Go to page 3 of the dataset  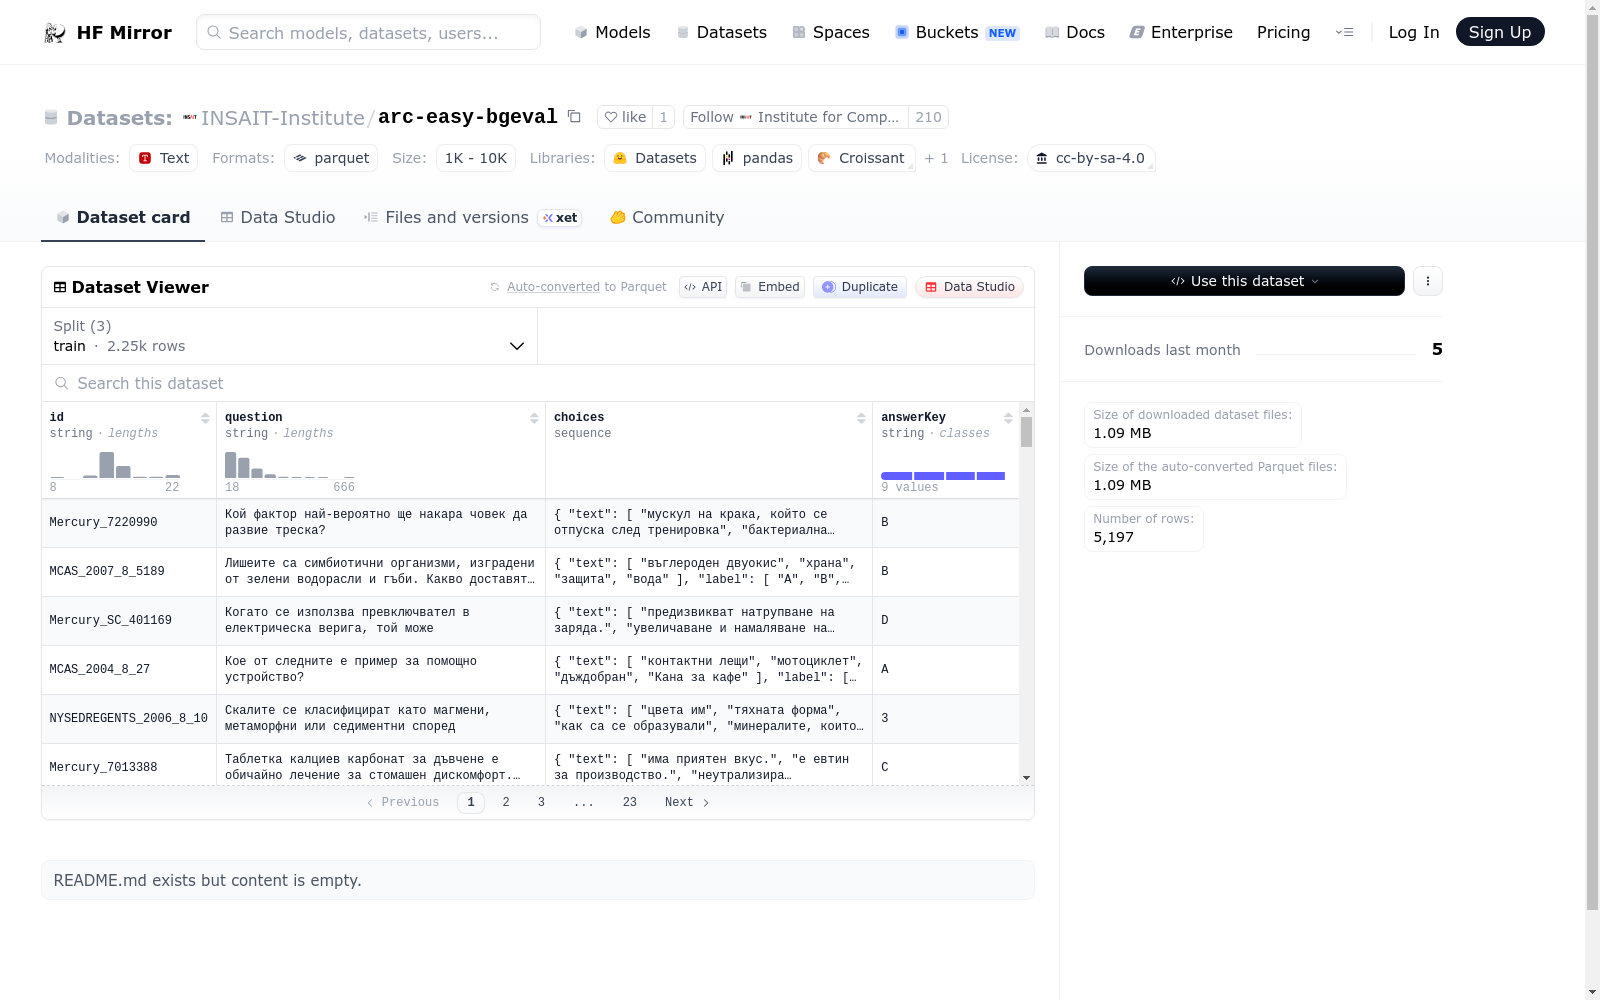(541, 802)
